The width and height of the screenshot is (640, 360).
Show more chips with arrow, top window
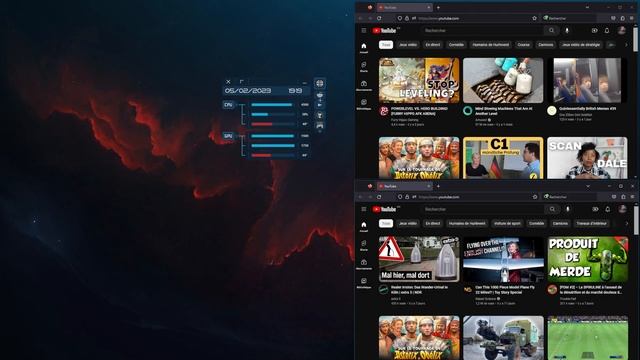tap(626, 45)
